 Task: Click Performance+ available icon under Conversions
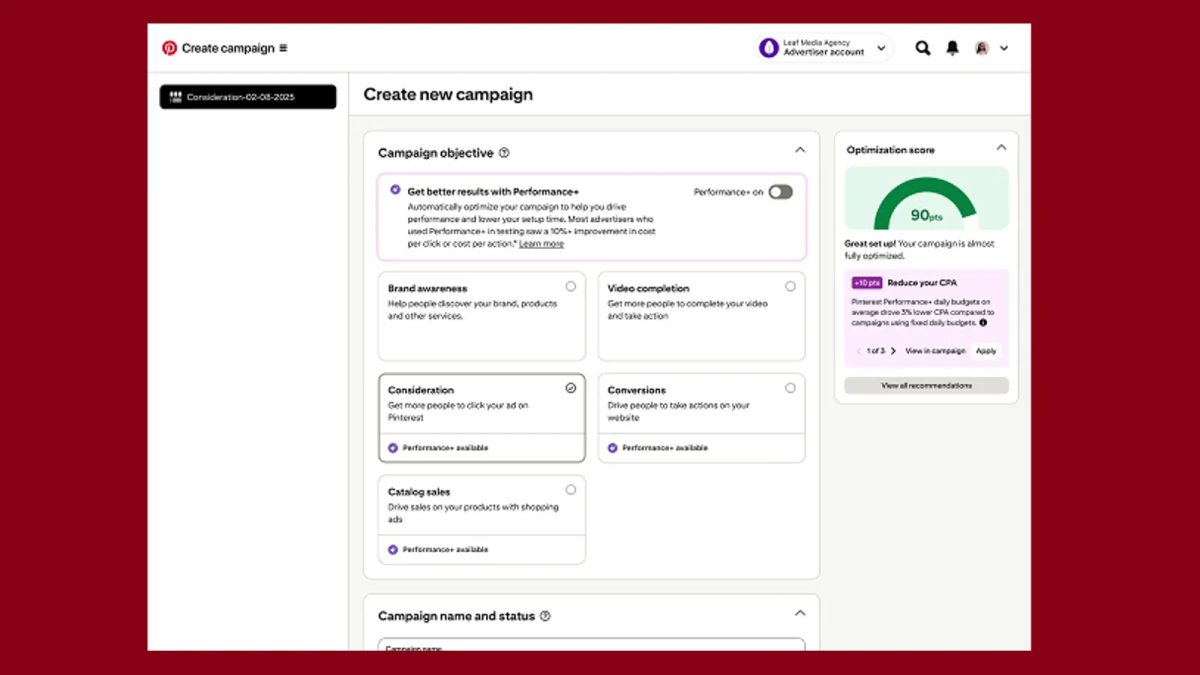click(612, 448)
